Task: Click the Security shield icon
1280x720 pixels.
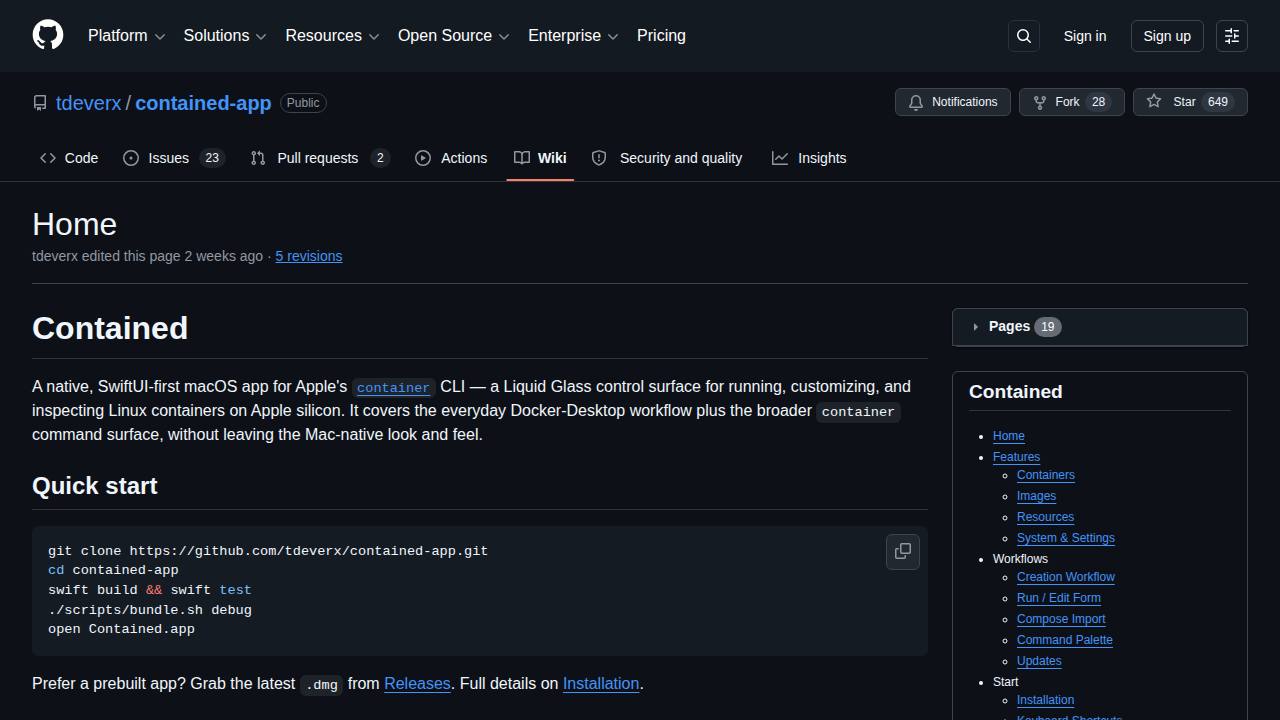Action: (599, 158)
